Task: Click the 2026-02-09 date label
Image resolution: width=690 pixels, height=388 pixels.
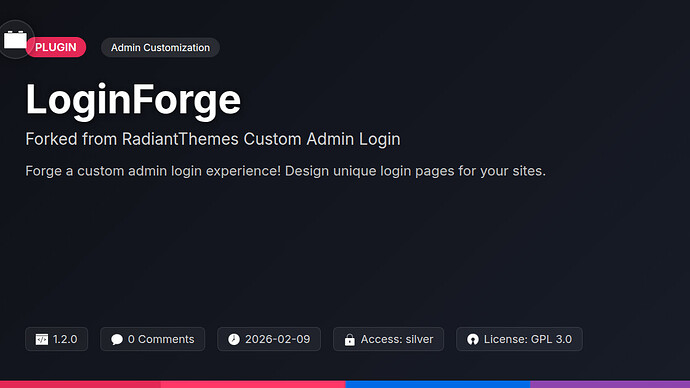Action: (x=278, y=339)
